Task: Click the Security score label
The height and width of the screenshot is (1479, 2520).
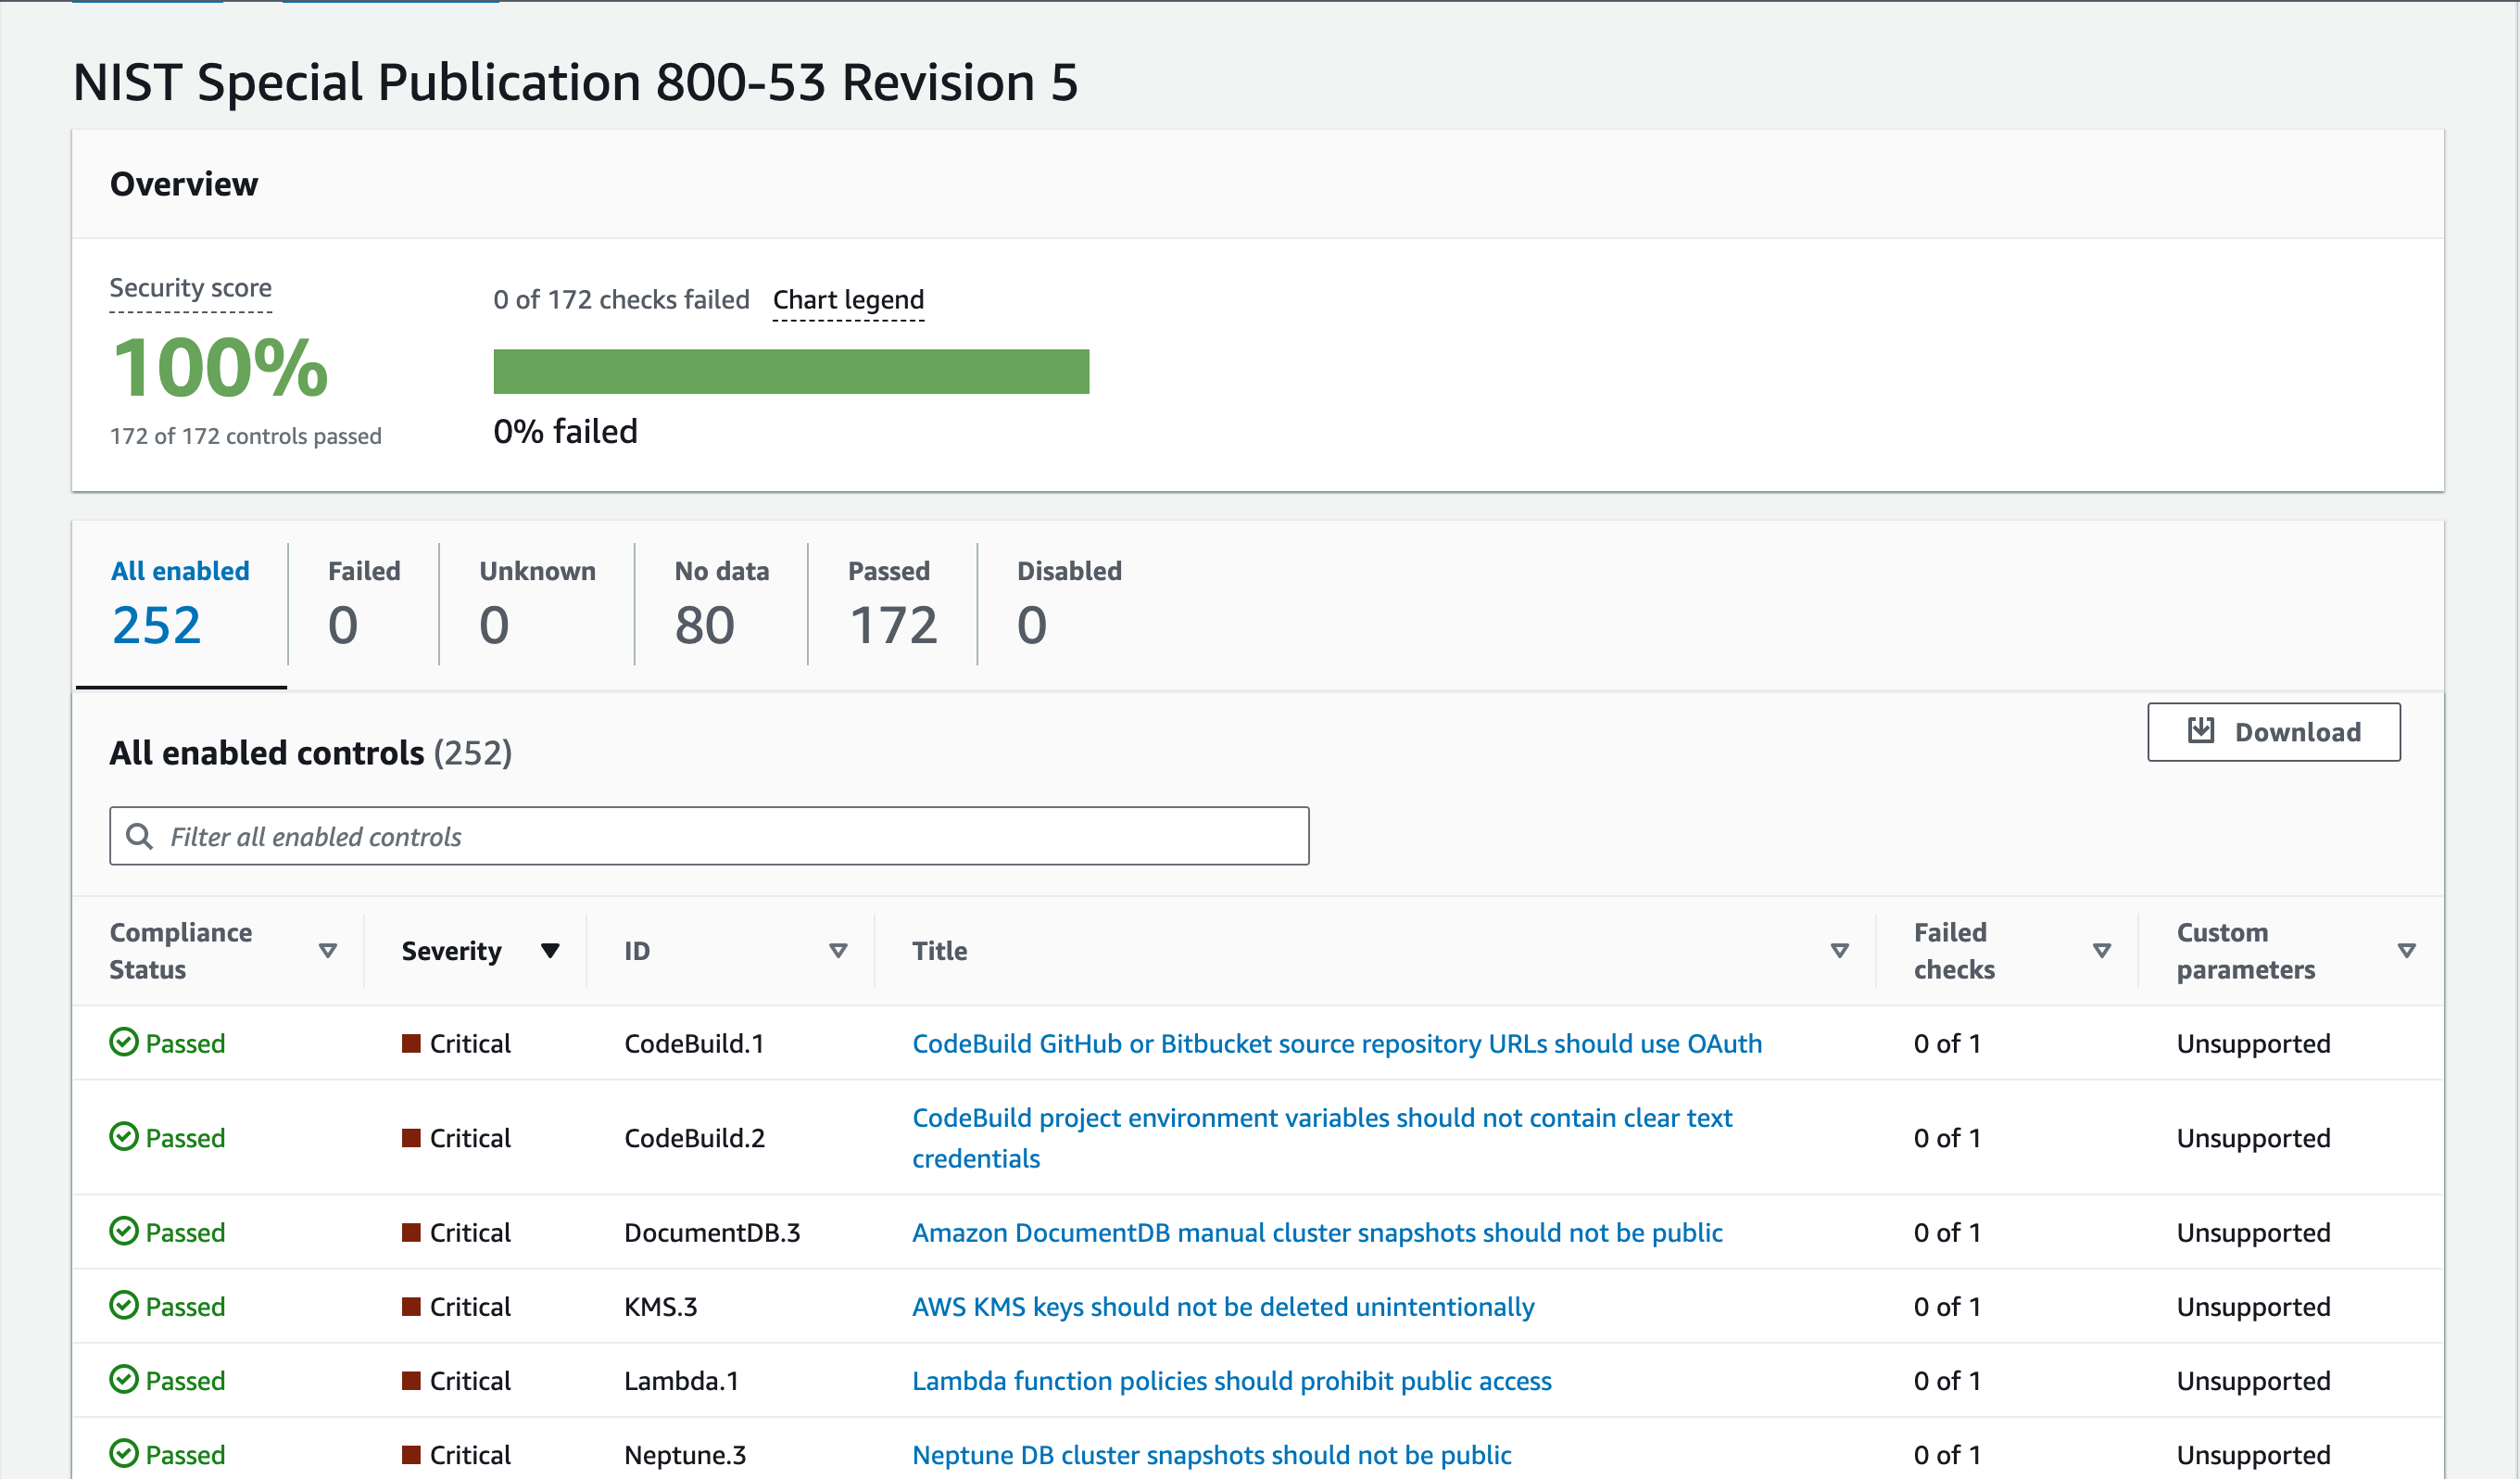Action: click(x=190, y=288)
